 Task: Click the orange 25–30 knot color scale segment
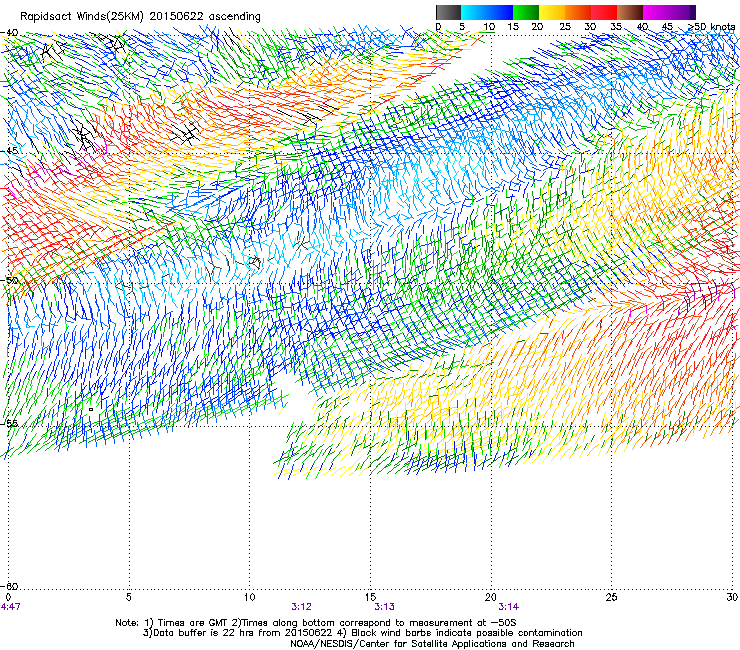click(578, 12)
